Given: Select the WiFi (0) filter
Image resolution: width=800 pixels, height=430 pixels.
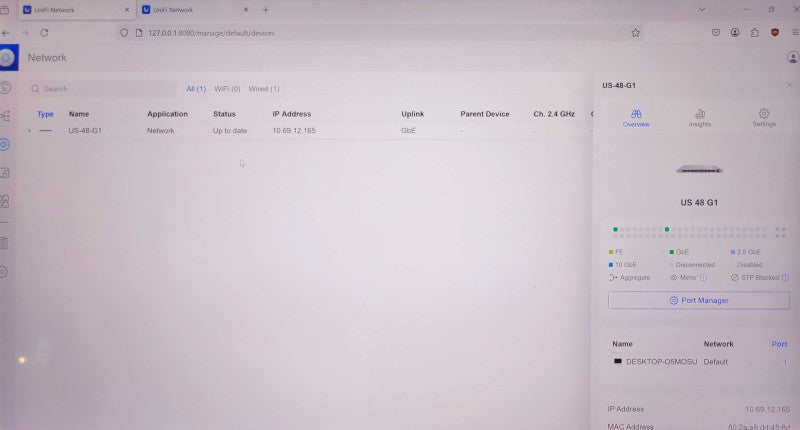Looking at the screenshot, I should pos(227,89).
